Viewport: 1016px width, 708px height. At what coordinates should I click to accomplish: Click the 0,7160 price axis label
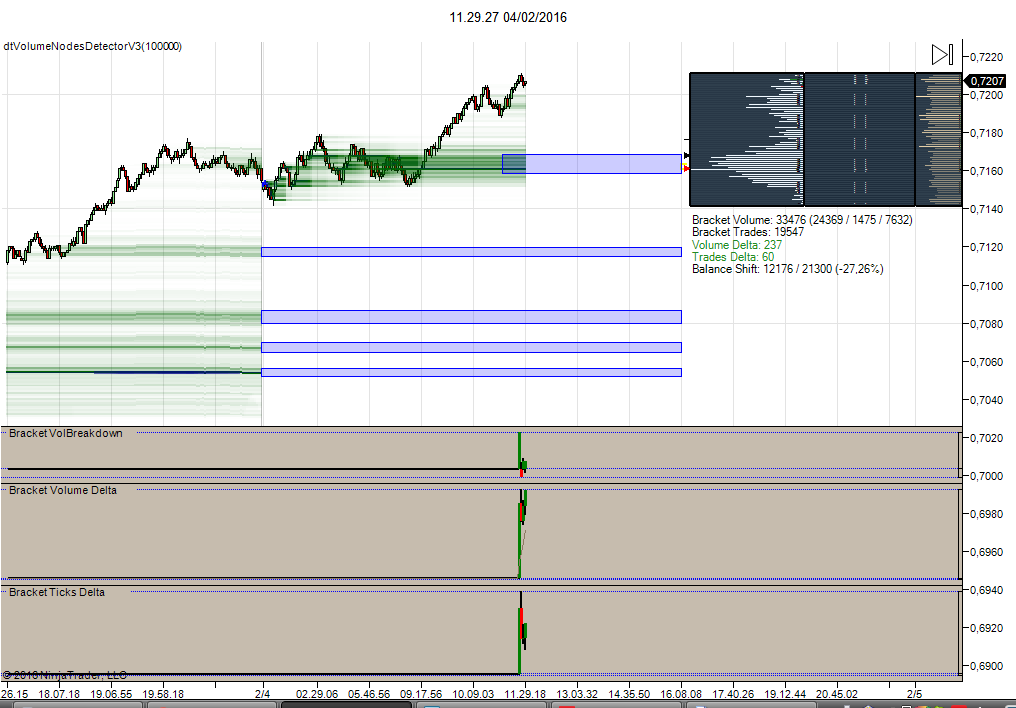(x=986, y=171)
